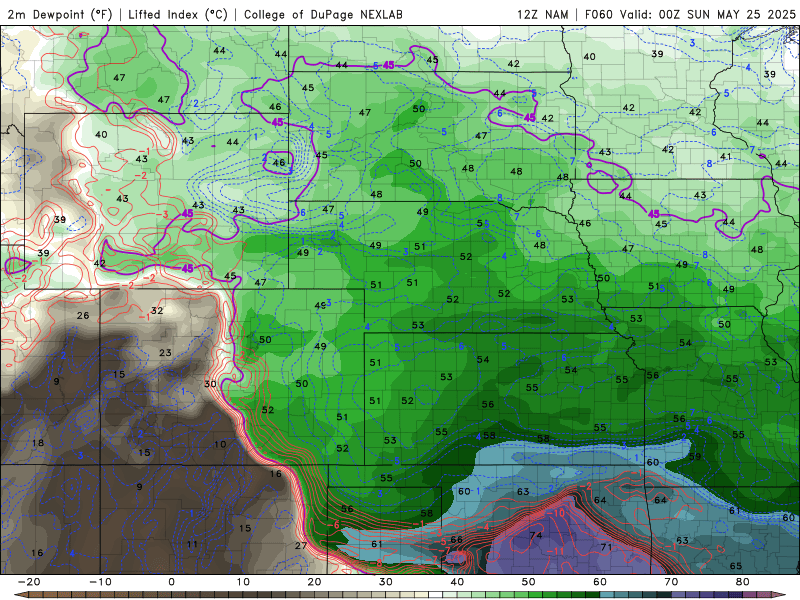
Task: Click the -20 label on the color scale
Action: (x=29, y=582)
